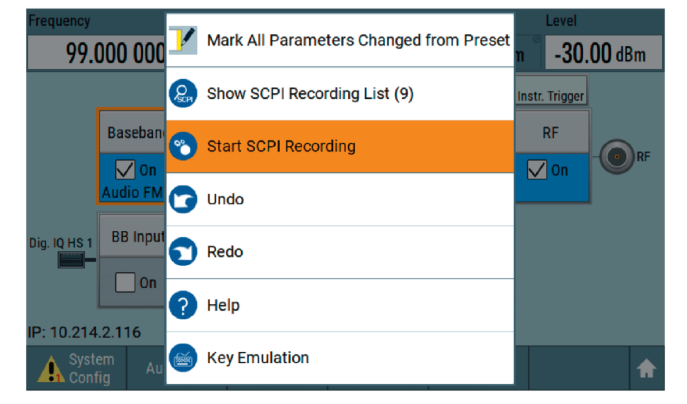Open Show SCPI Recording List (9)

point(310,93)
